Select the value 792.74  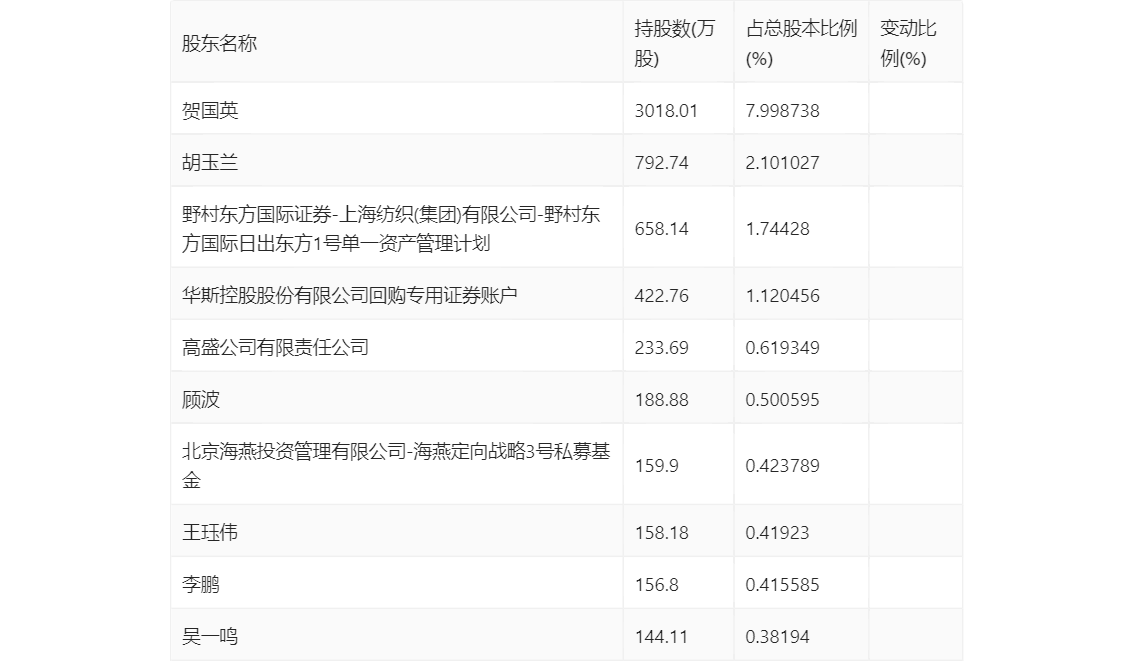pos(662,163)
